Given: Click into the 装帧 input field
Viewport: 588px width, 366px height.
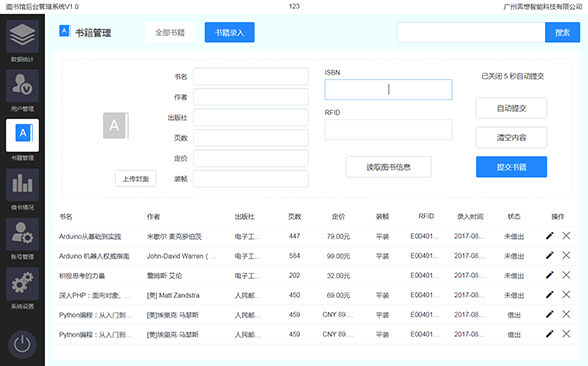Looking at the screenshot, I should 251,179.
